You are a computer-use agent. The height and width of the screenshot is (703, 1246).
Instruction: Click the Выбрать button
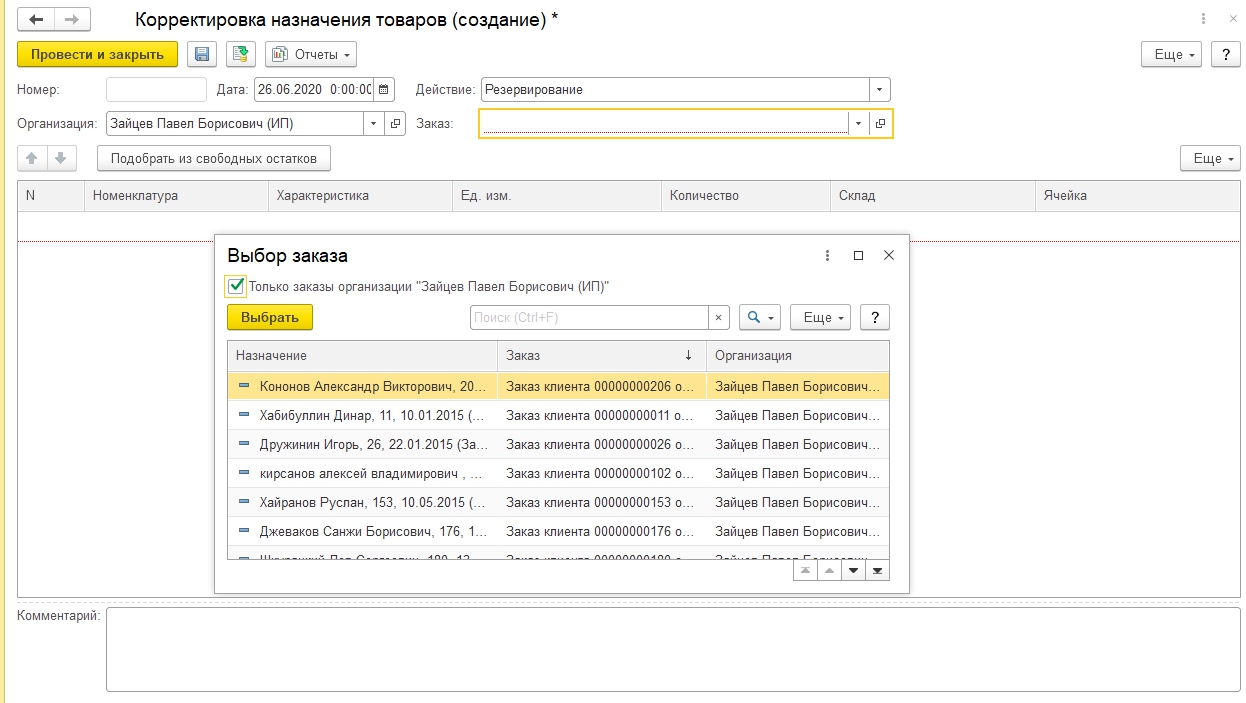270,318
